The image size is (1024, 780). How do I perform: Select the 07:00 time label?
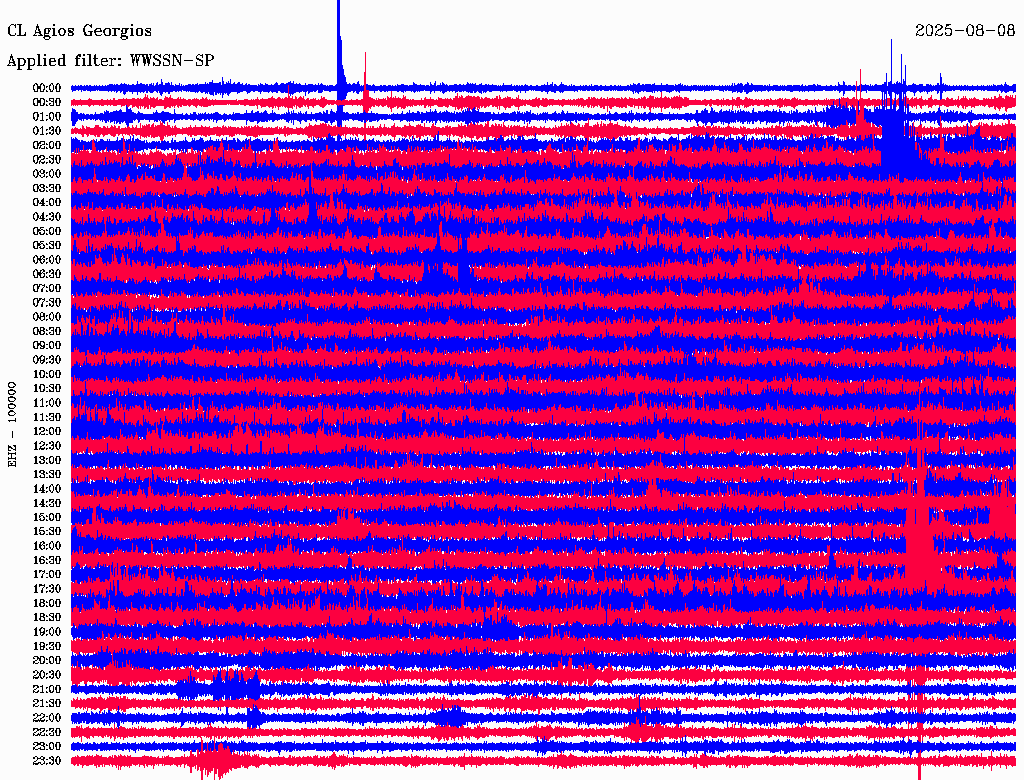[x=47, y=288]
